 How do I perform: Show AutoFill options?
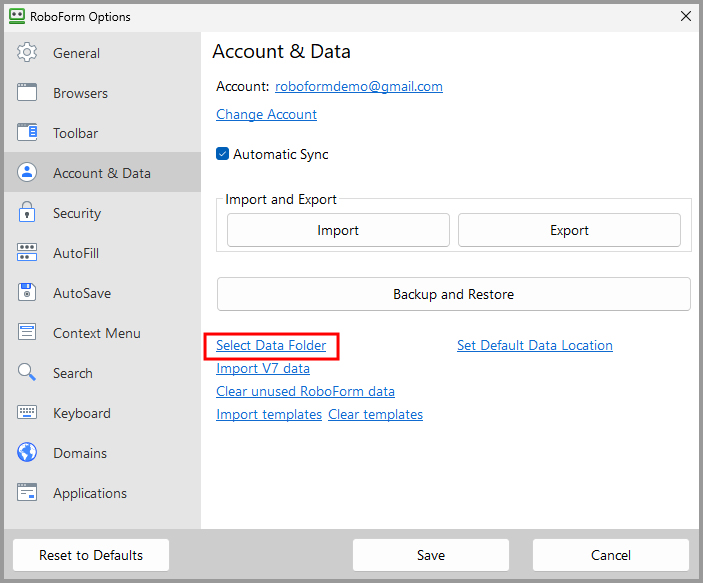coord(103,252)
